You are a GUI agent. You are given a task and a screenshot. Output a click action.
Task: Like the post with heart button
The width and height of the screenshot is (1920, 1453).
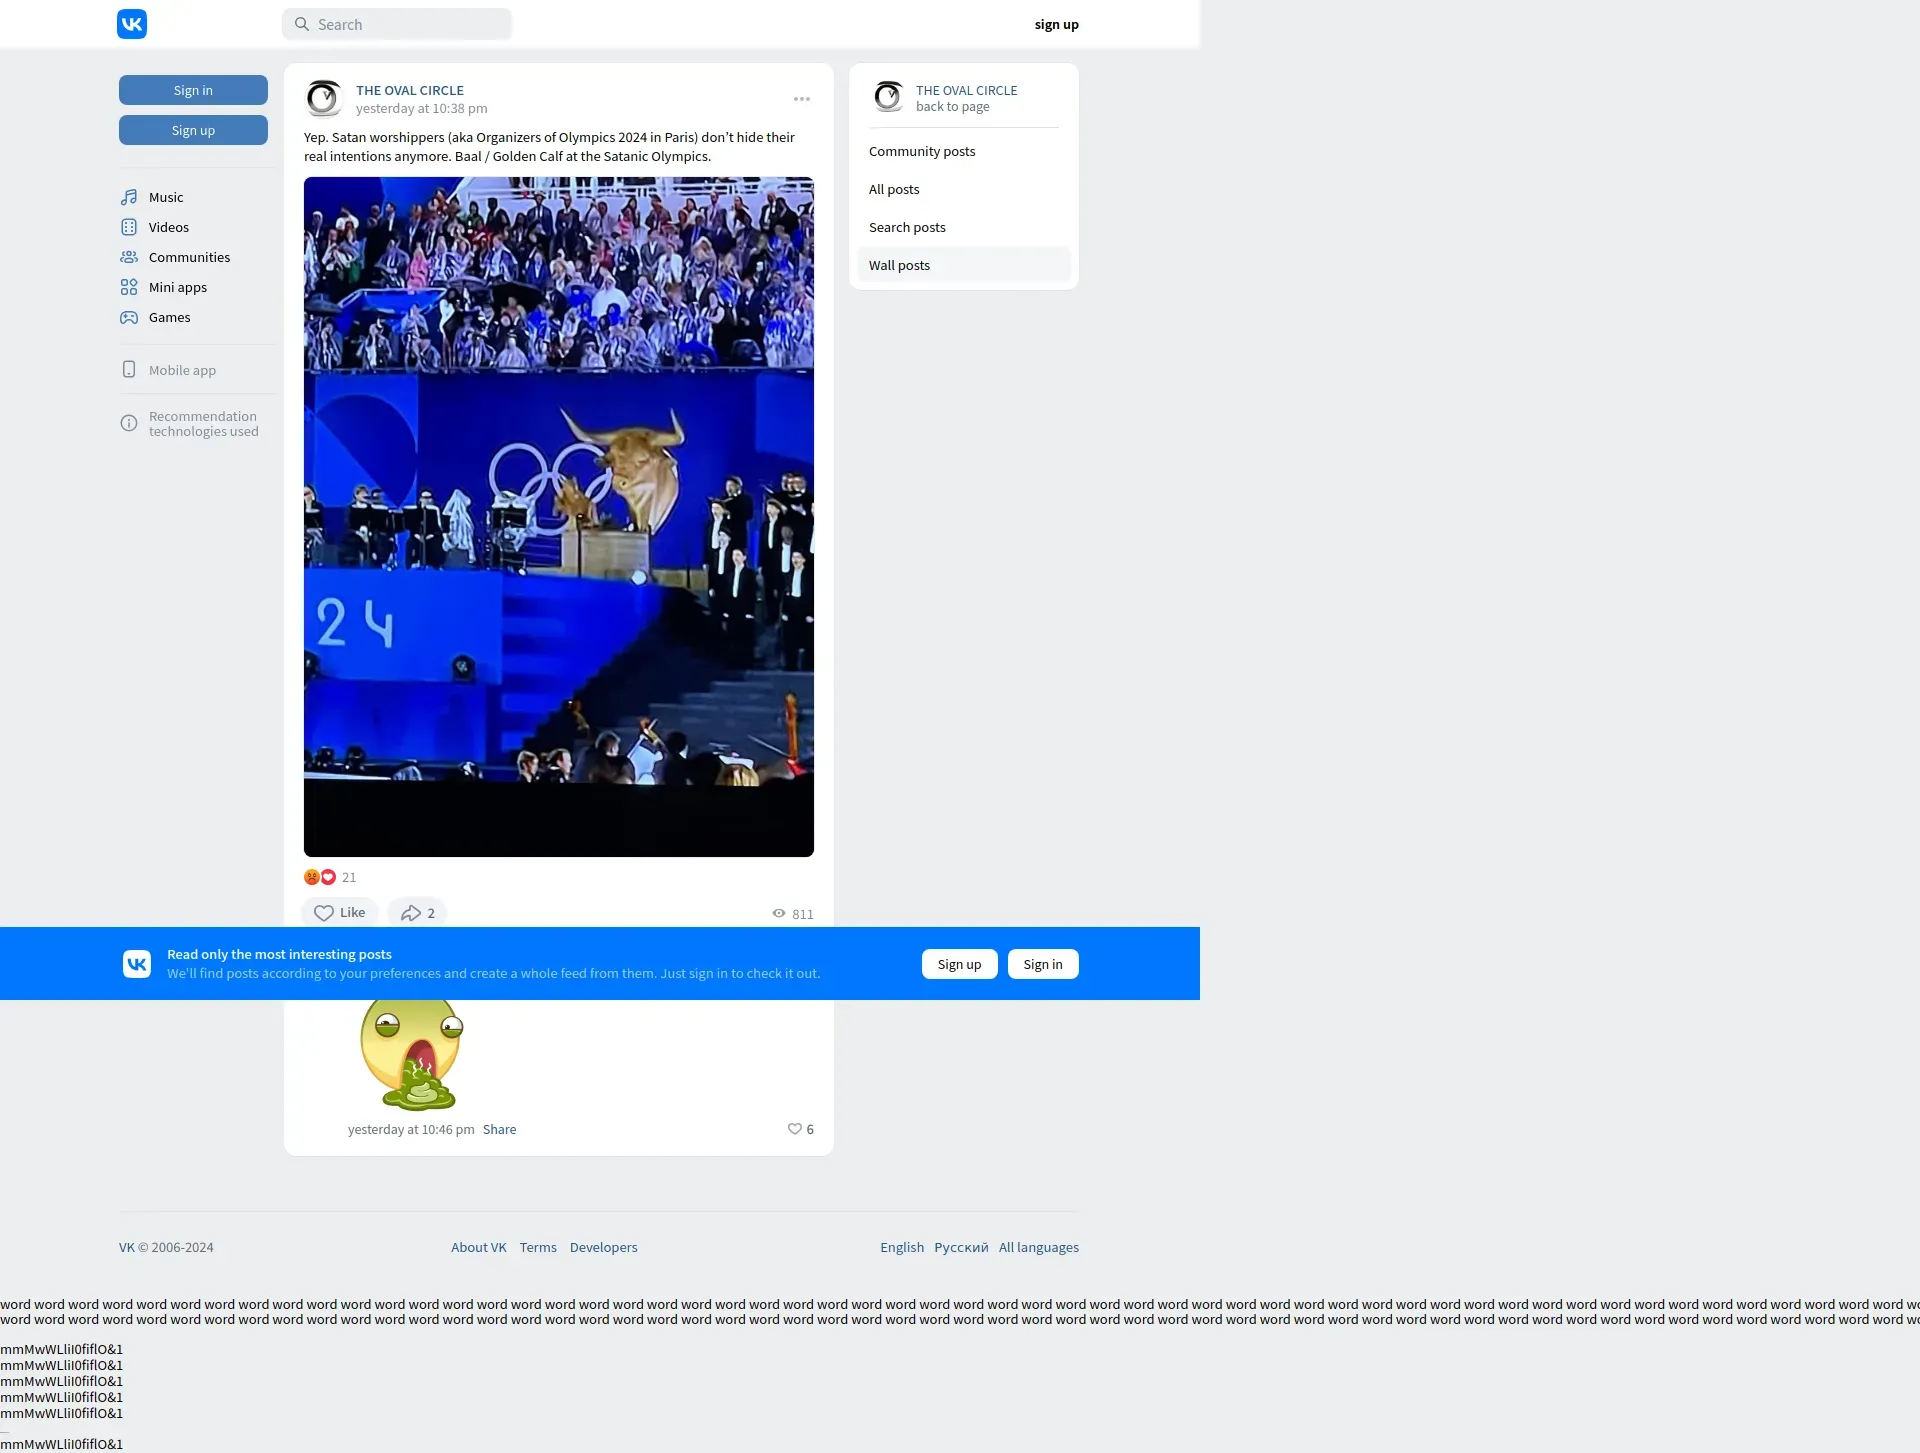[x=339, y=913]
